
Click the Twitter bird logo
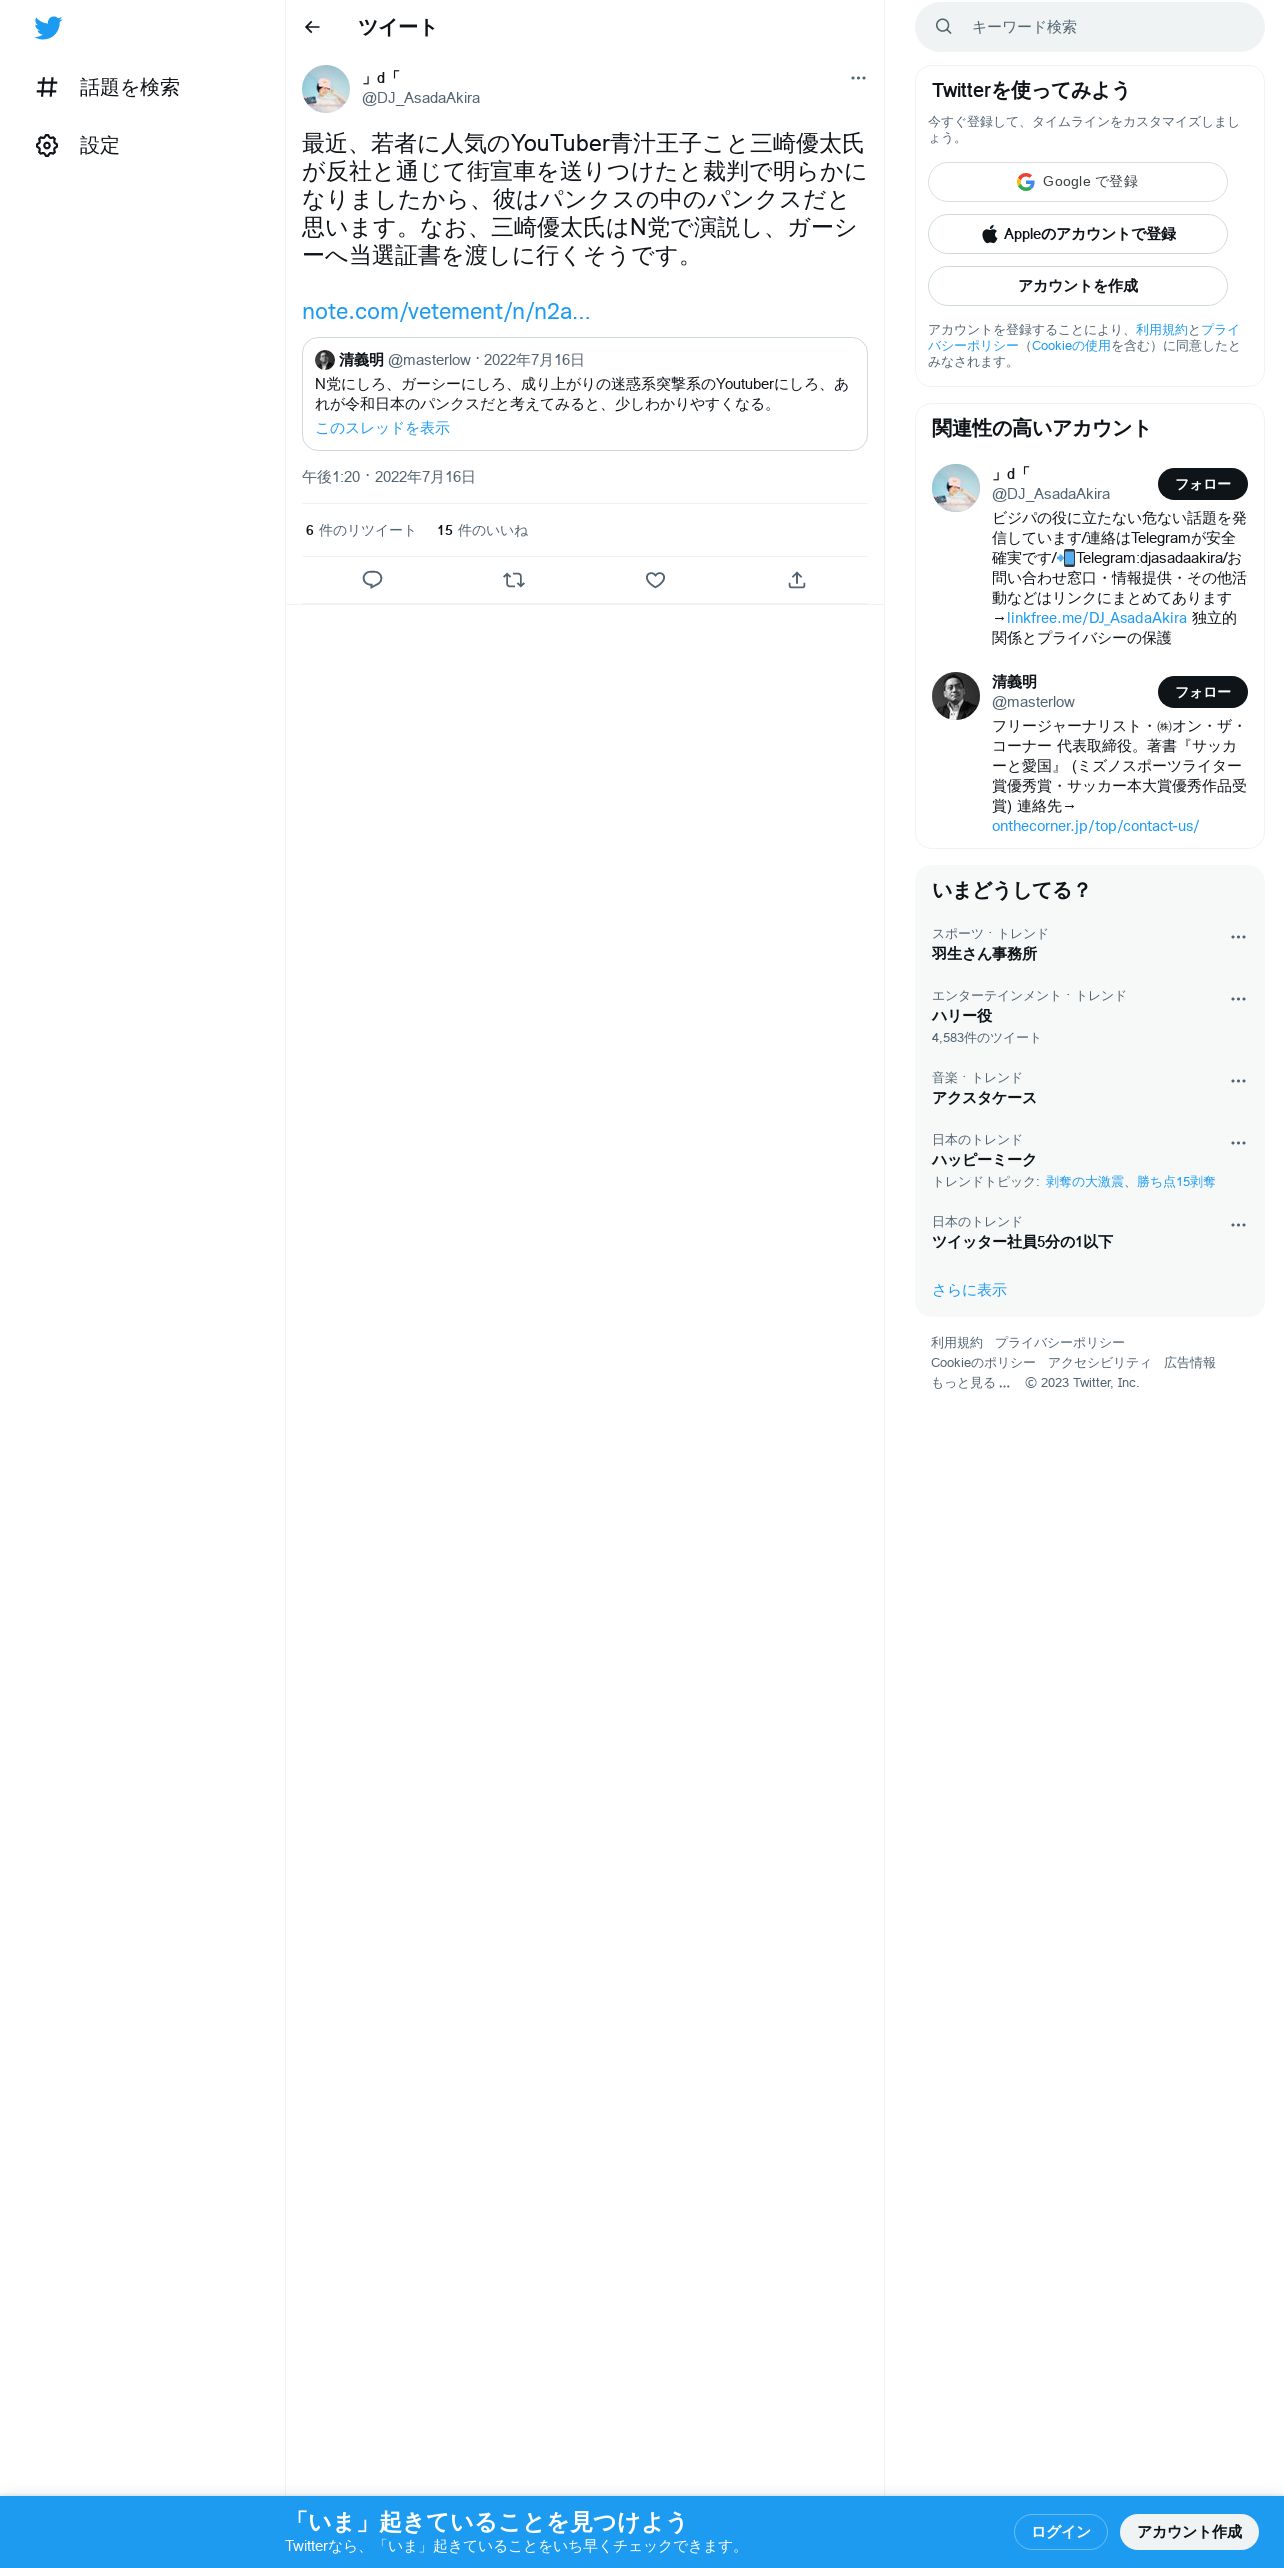48,28
